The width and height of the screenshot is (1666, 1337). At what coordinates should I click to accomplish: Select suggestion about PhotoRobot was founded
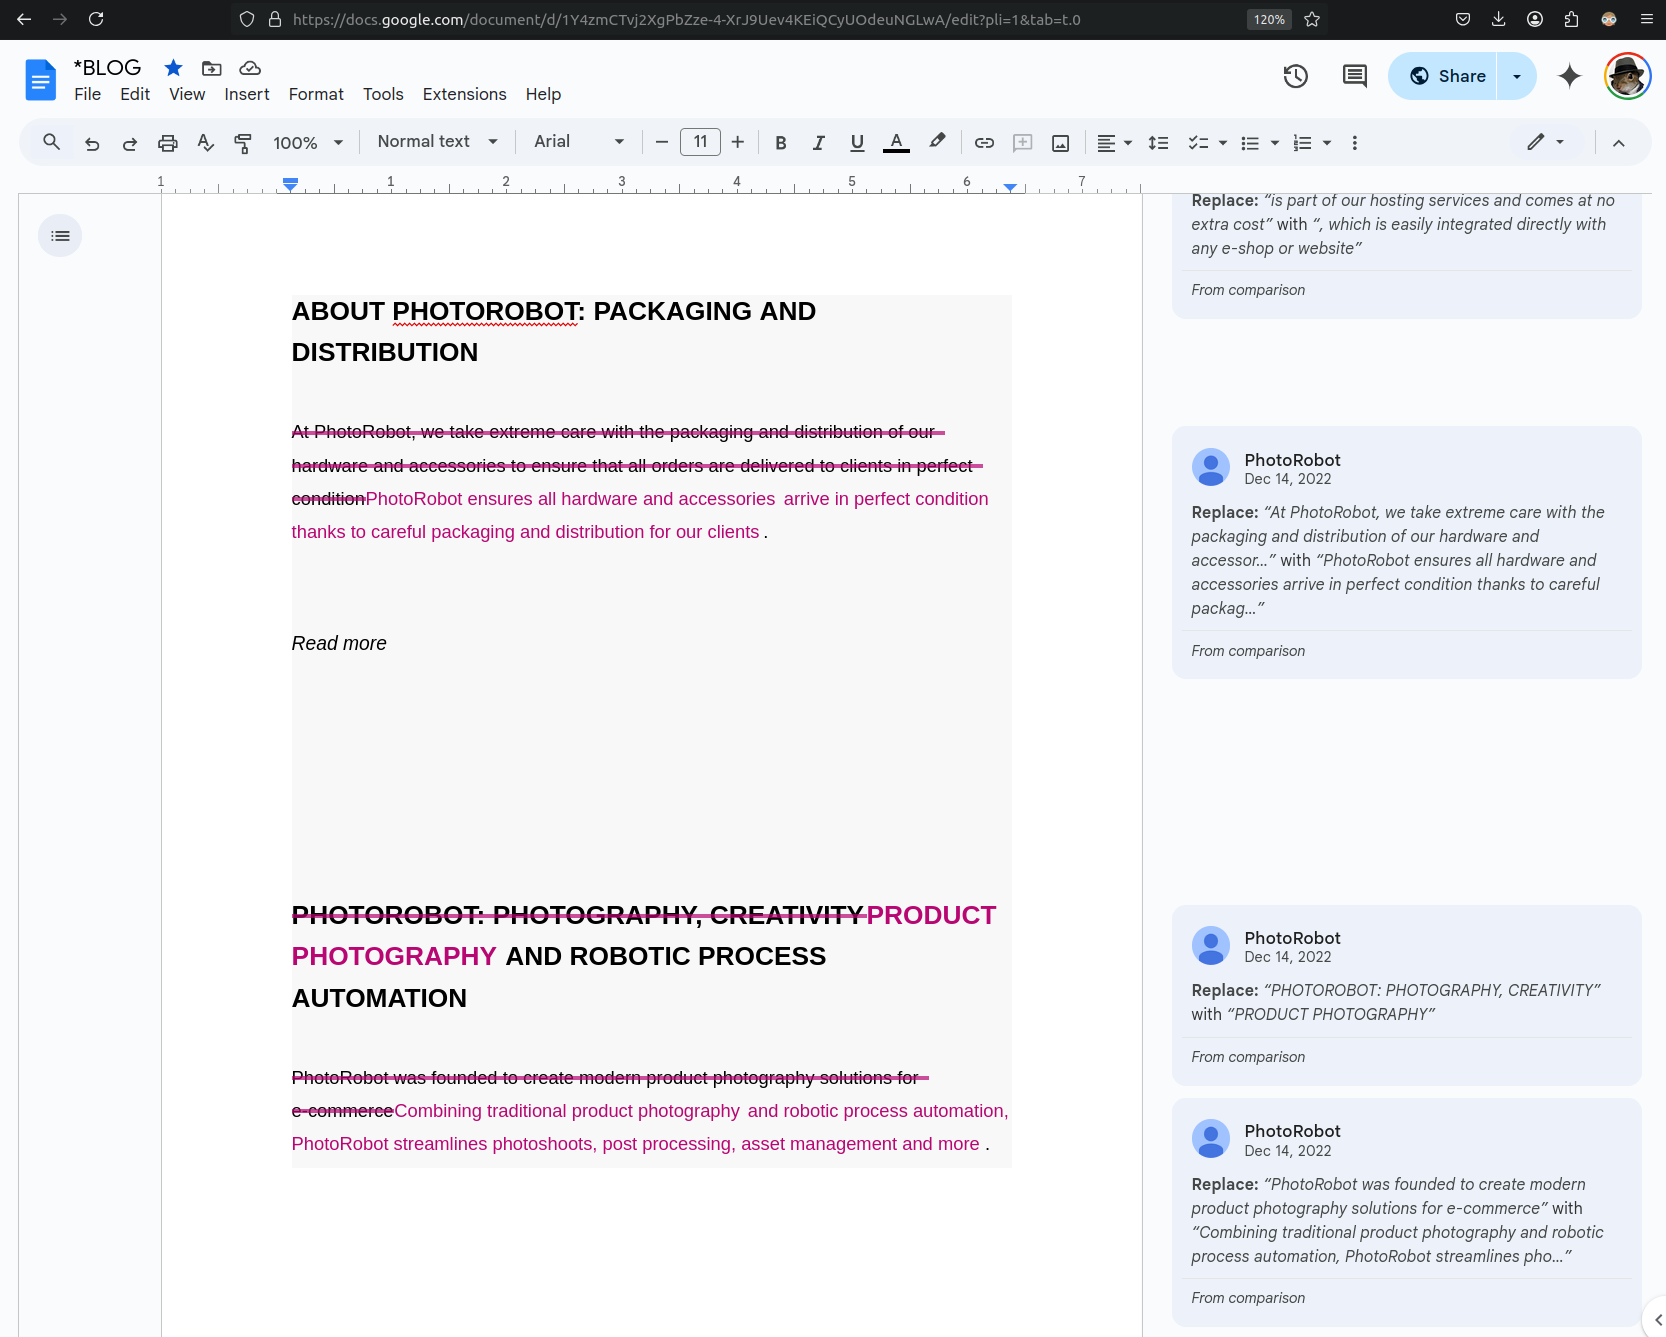[1406, 1213]
